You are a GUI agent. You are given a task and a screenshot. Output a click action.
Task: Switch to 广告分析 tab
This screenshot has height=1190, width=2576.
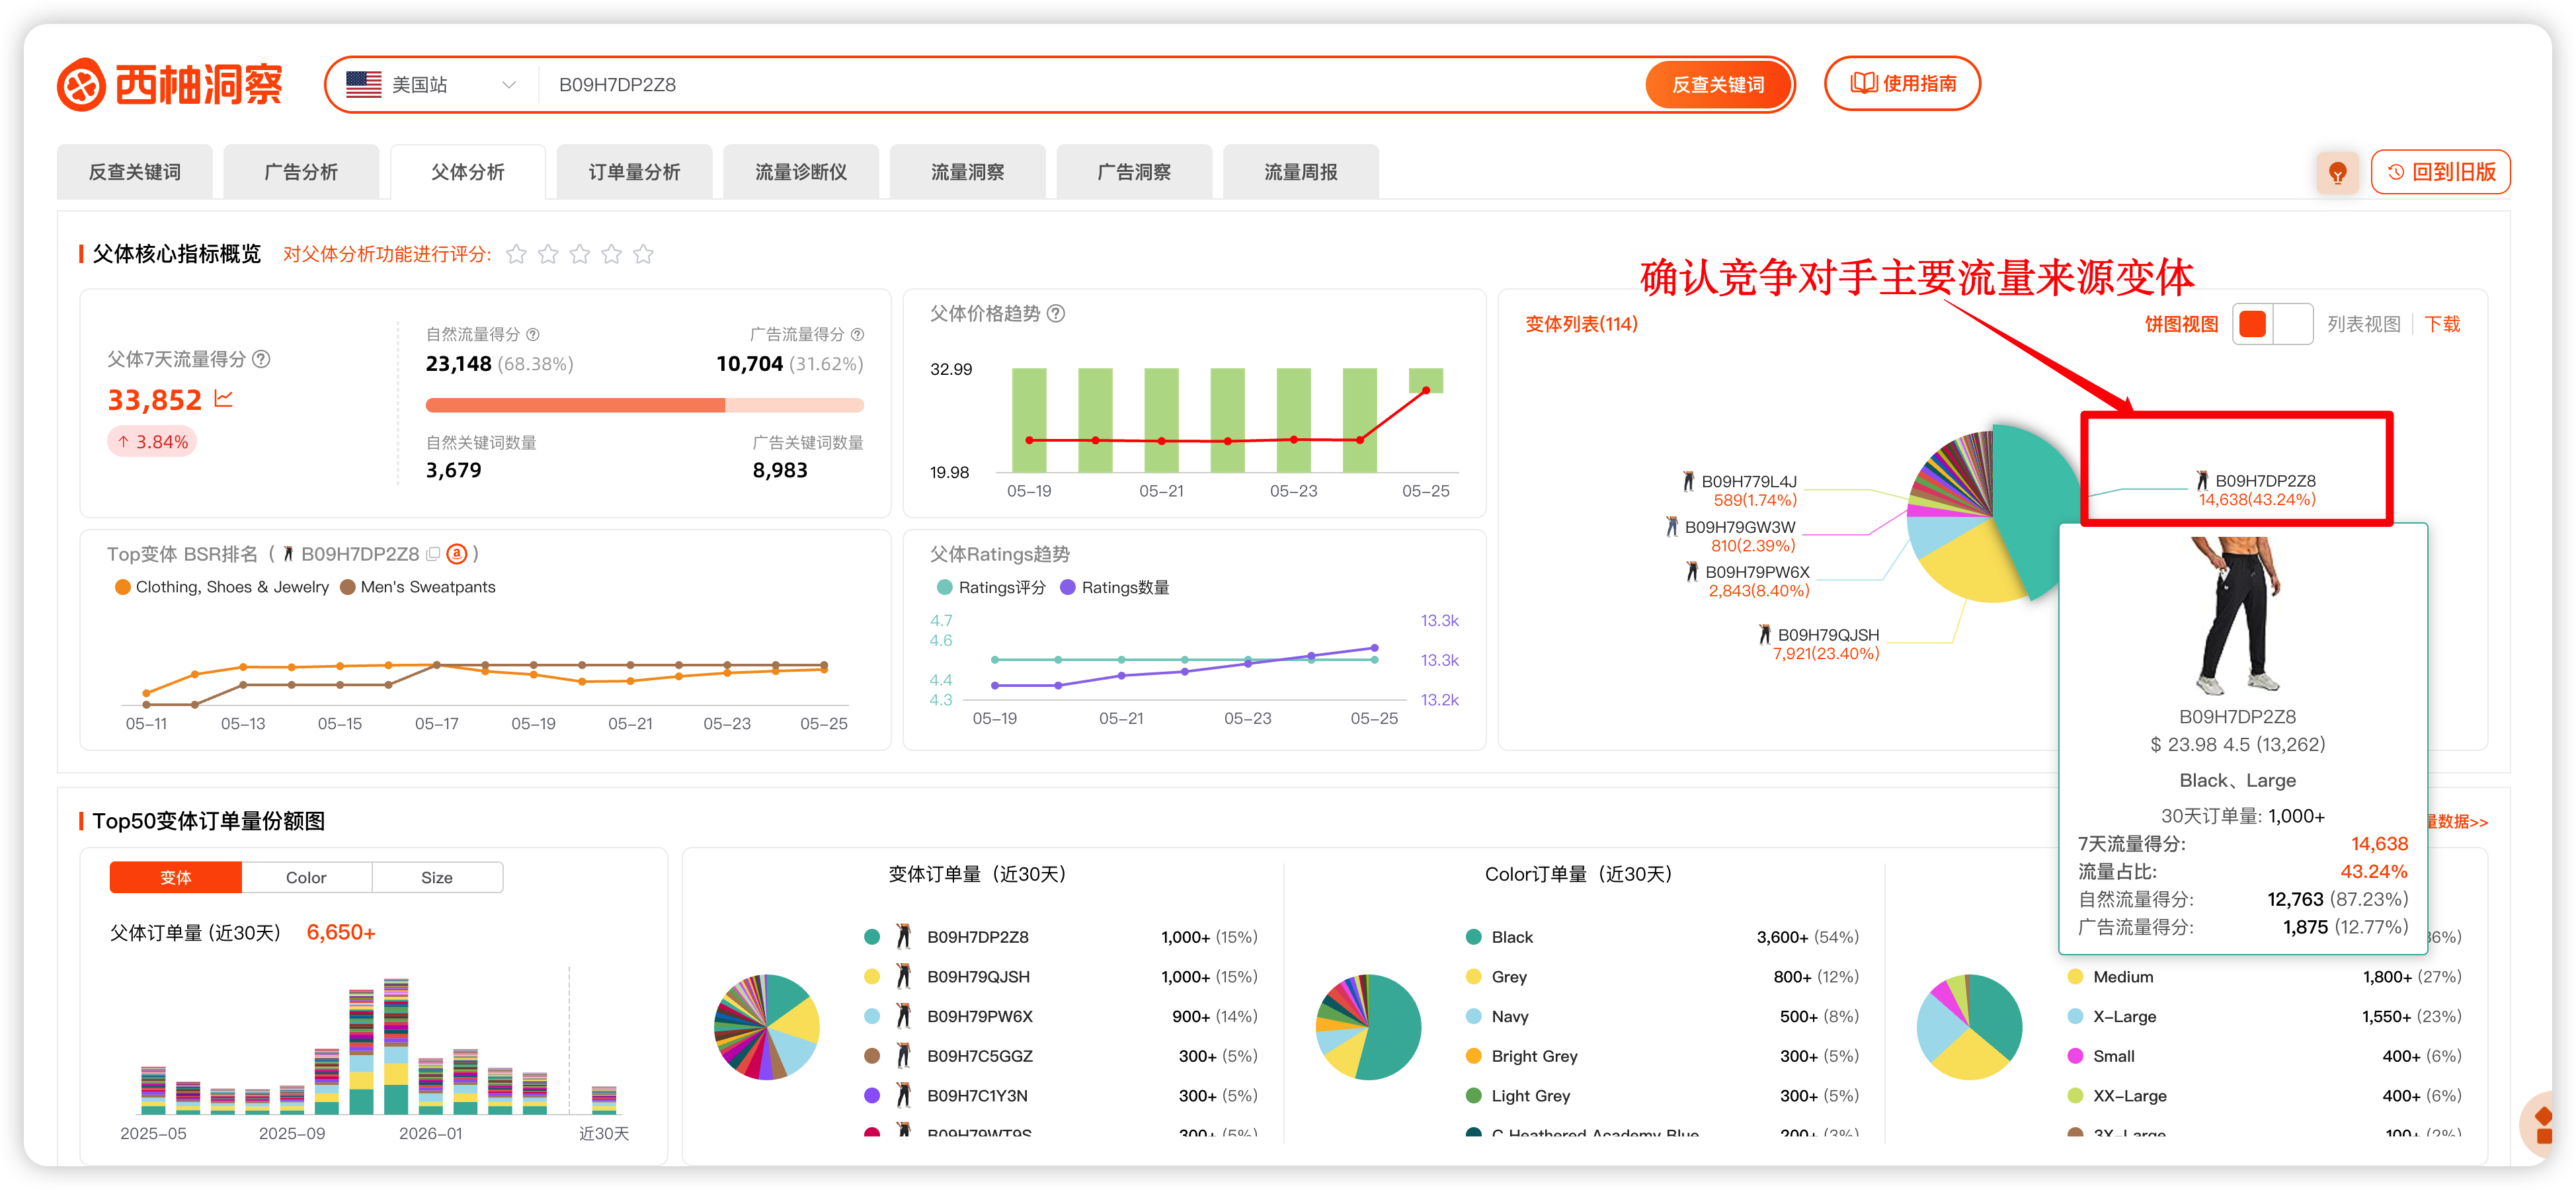tap(301, 172)
